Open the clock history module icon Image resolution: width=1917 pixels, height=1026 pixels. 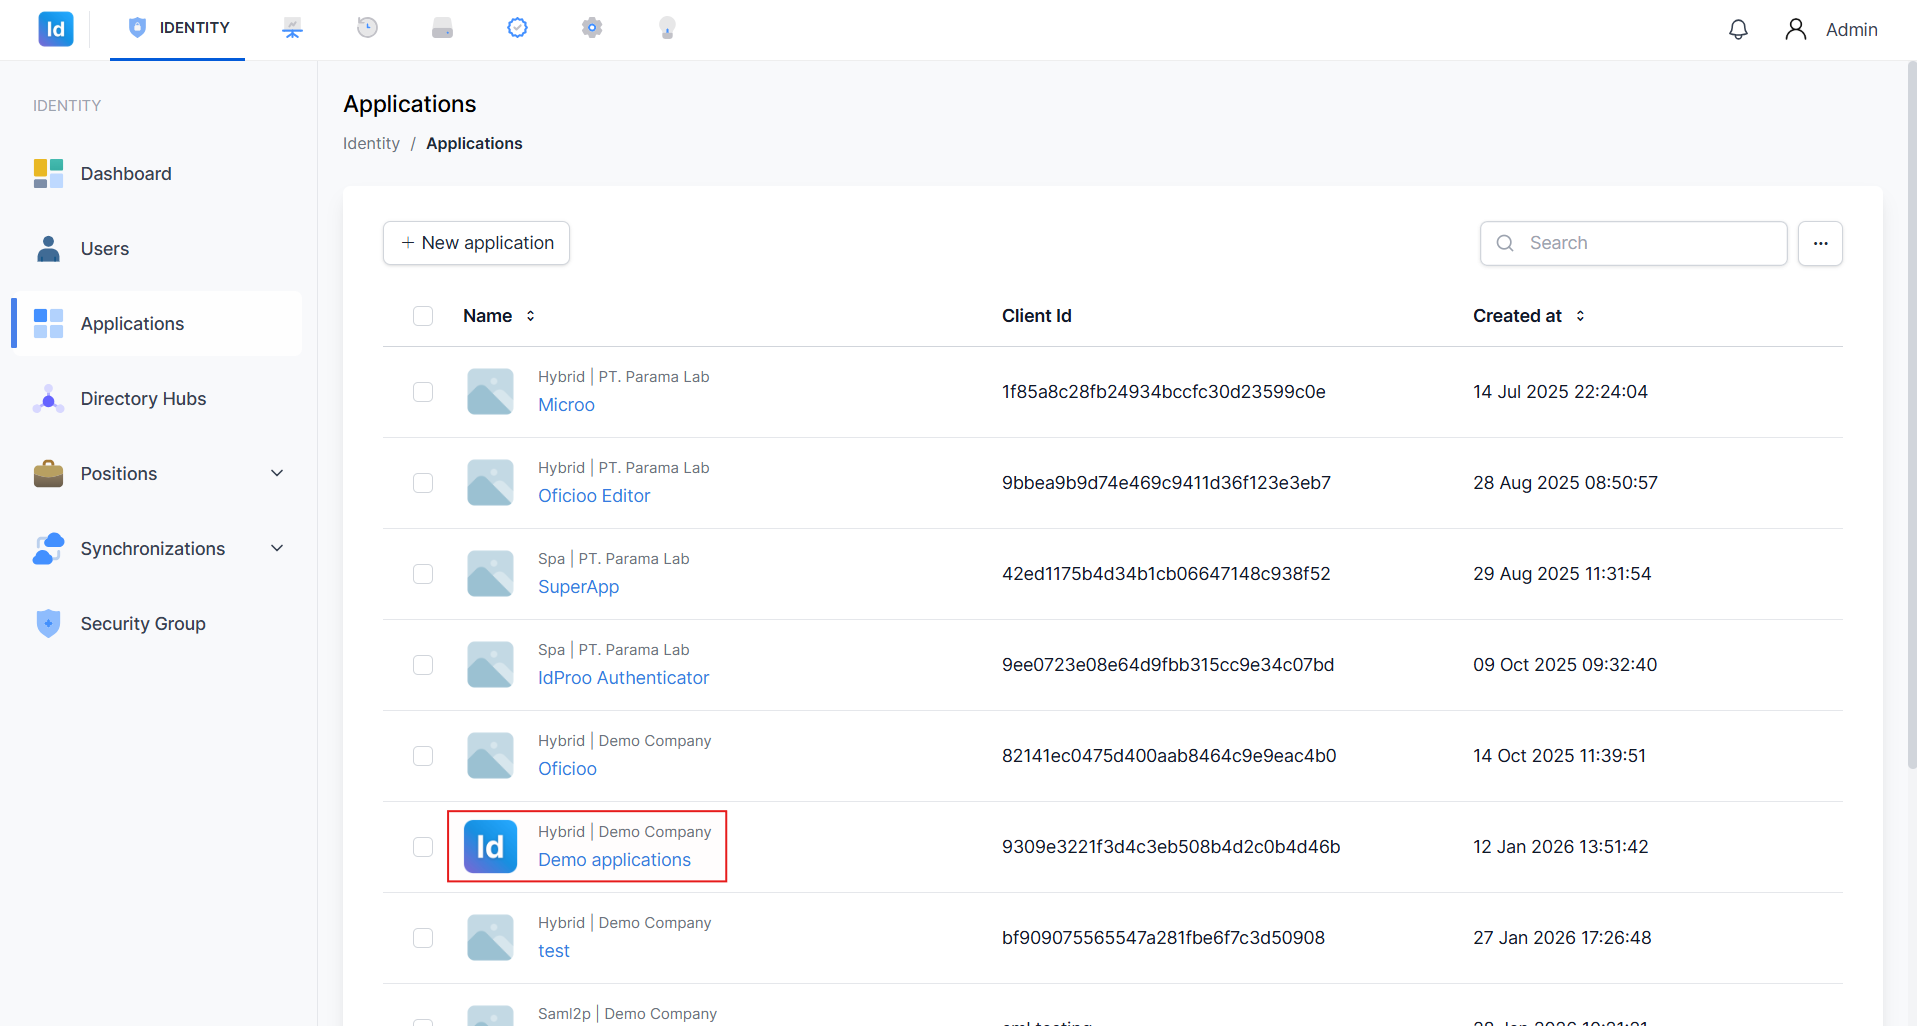(x=367, y=28)
